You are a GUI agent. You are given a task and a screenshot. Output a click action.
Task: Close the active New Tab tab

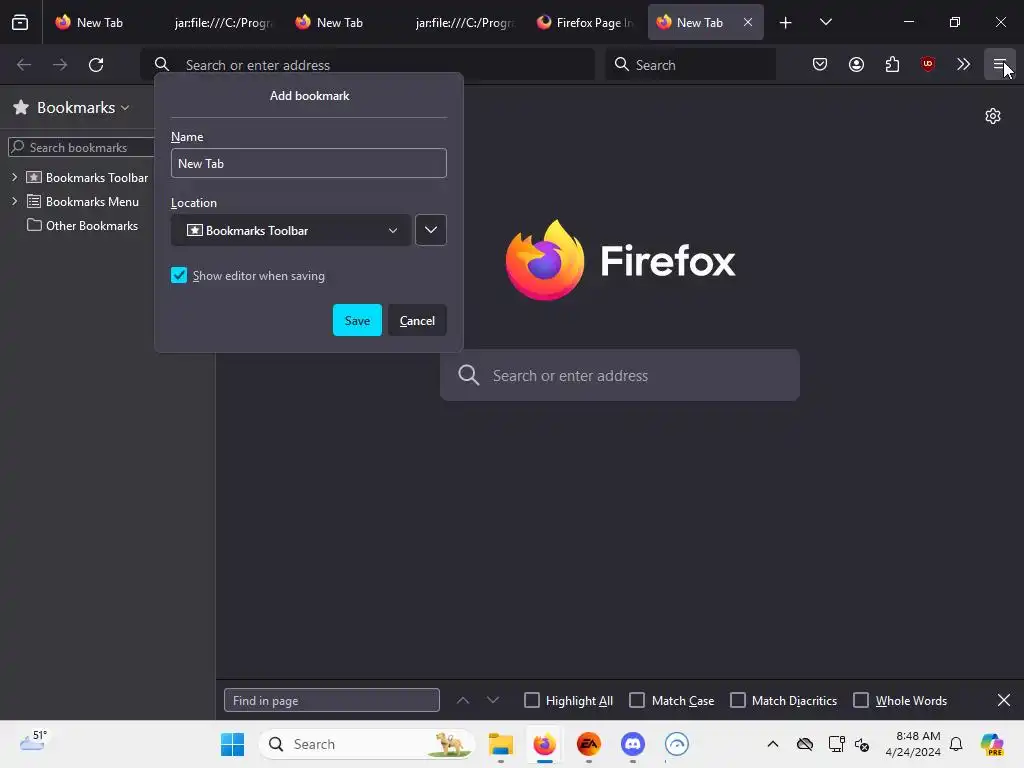click(748, 22)
